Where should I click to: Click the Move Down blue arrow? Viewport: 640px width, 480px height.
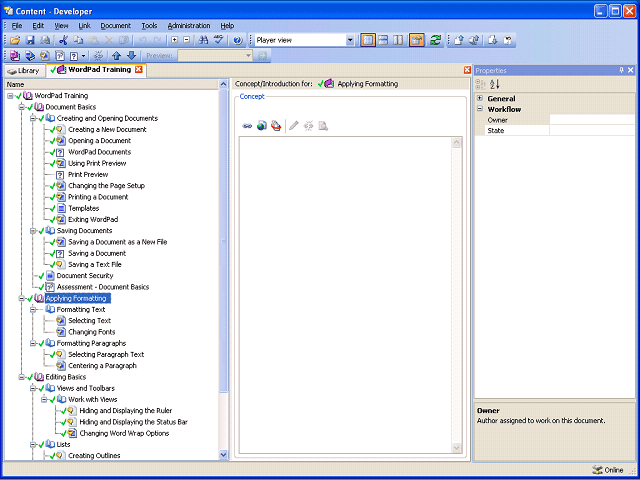[x=131, y=56]
